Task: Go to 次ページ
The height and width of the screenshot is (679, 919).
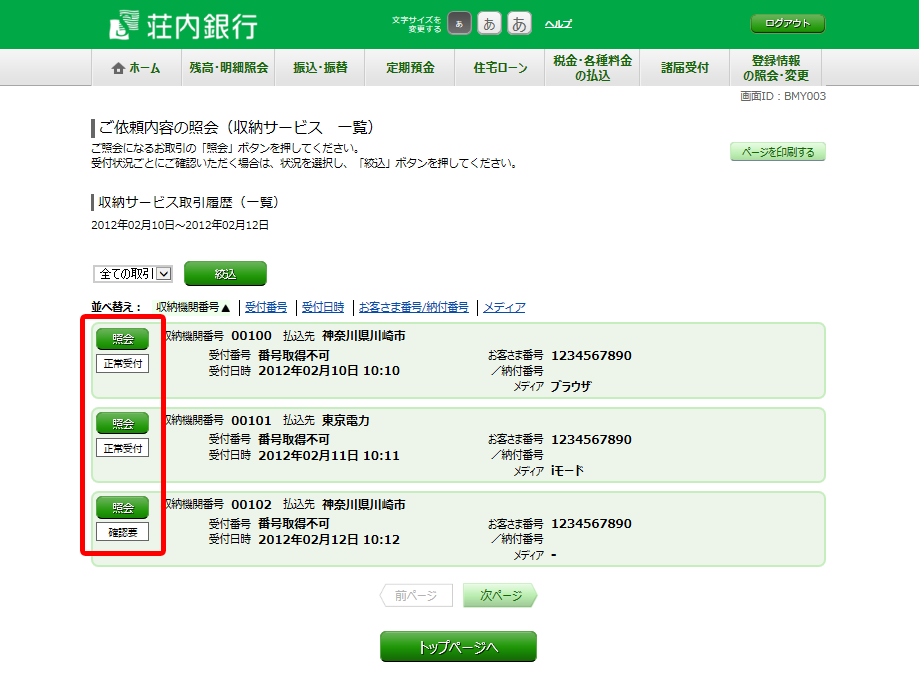Action: tap(500, 596)
